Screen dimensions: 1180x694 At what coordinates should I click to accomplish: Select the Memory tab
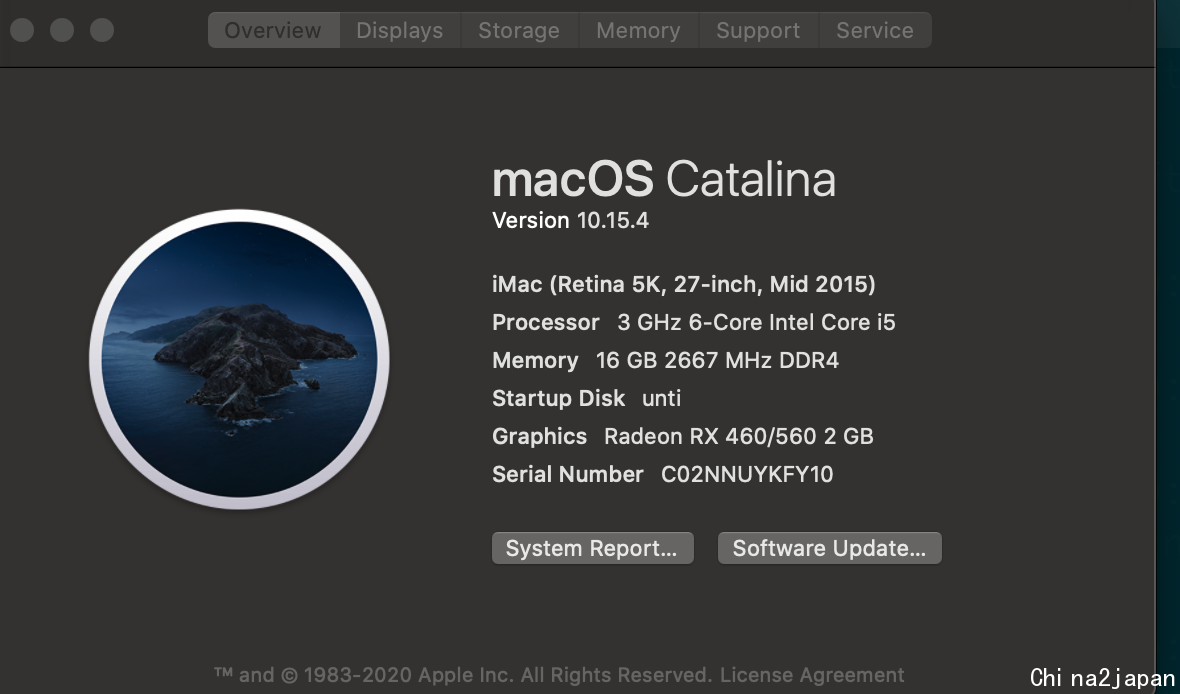tap(638, 30)
